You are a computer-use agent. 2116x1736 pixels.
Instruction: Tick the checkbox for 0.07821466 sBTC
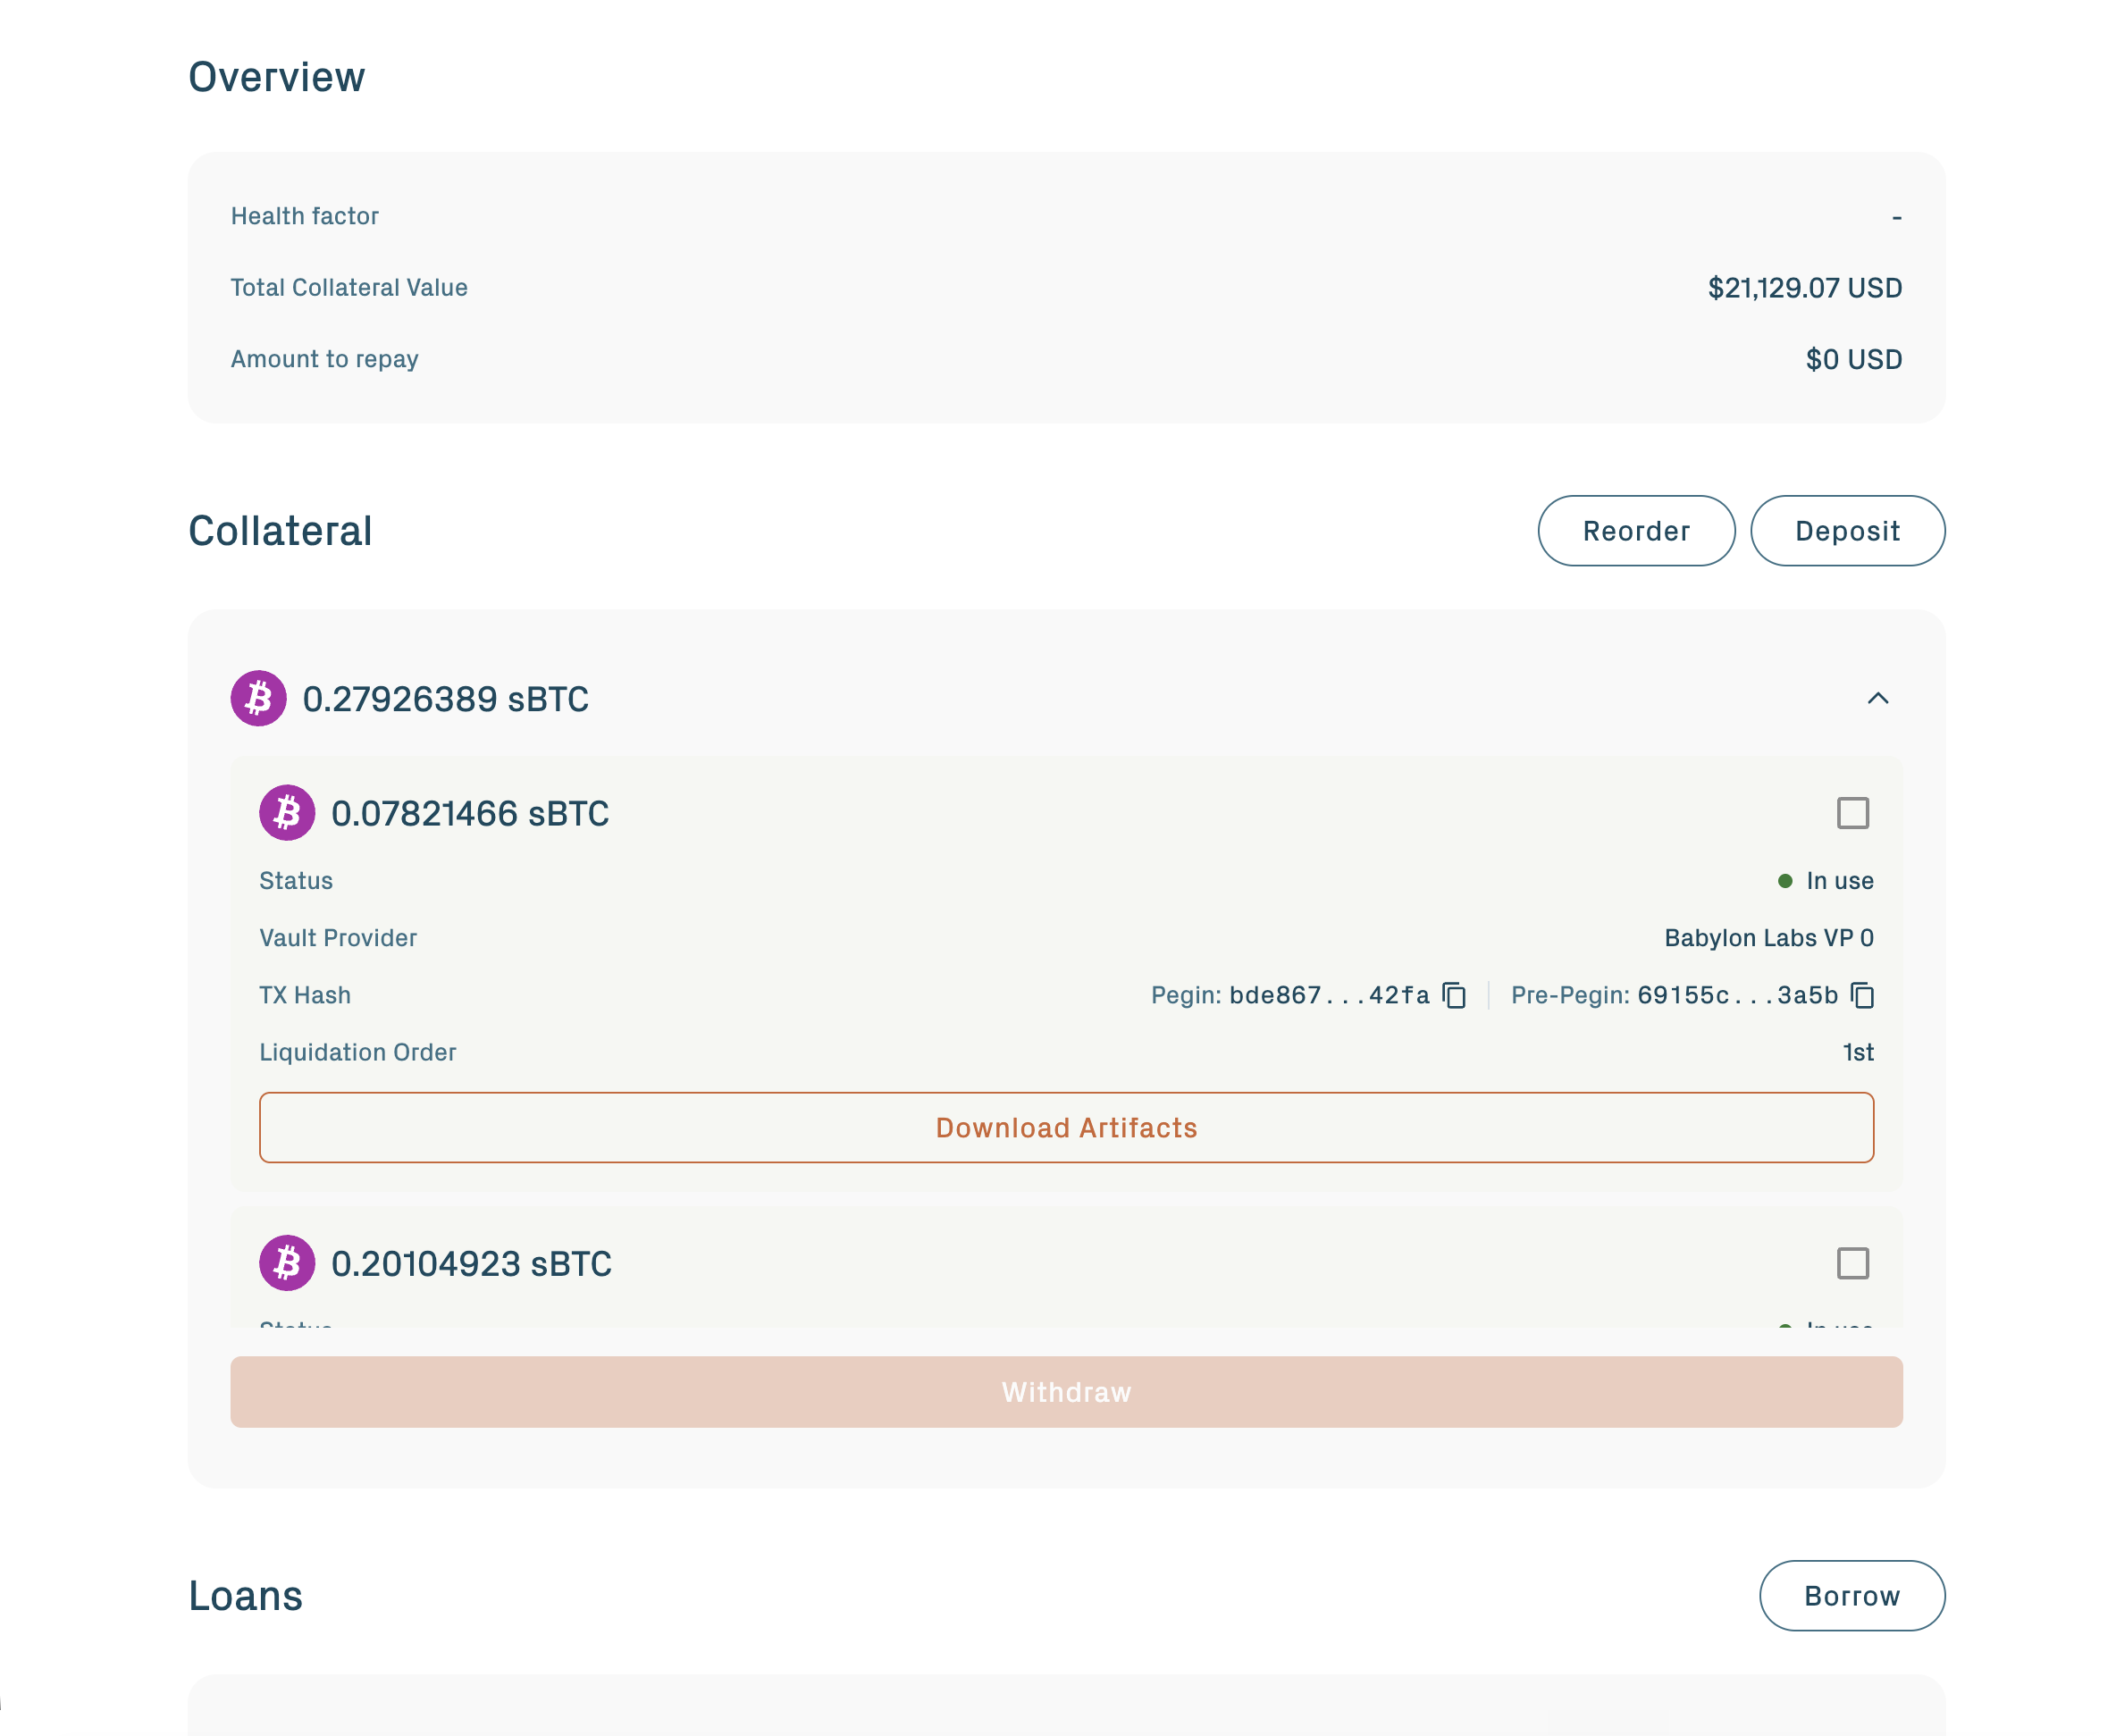coord(1853,813)
